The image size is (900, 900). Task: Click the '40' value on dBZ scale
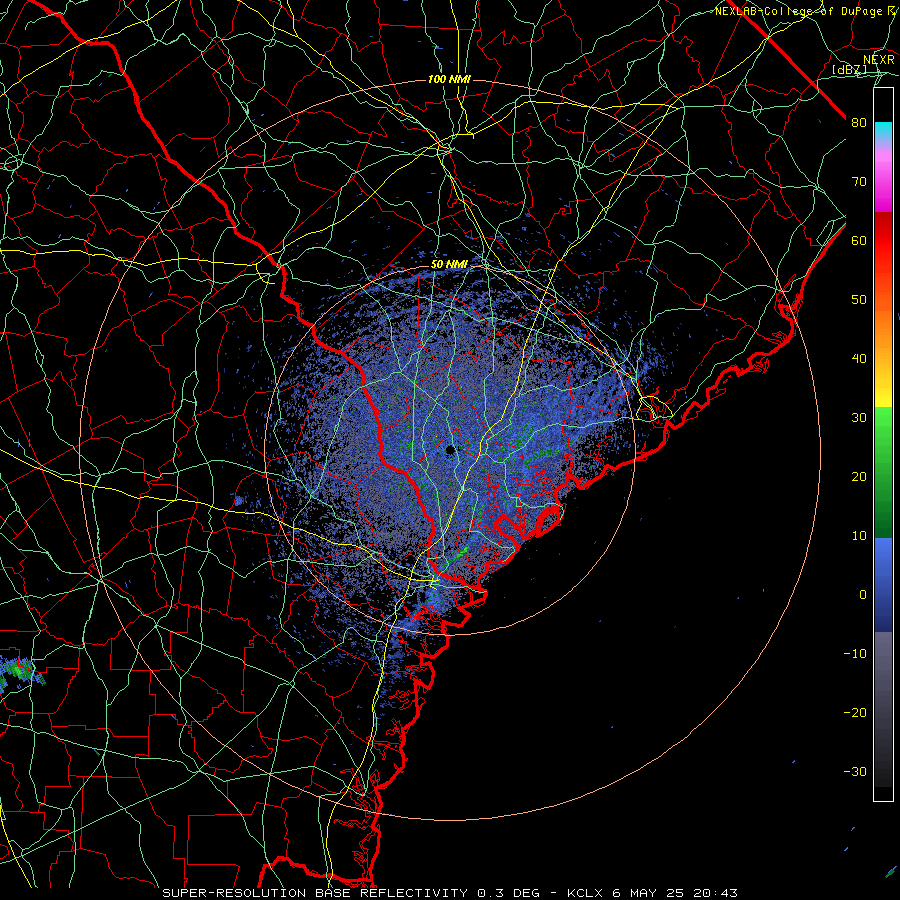tap(859, 359)
